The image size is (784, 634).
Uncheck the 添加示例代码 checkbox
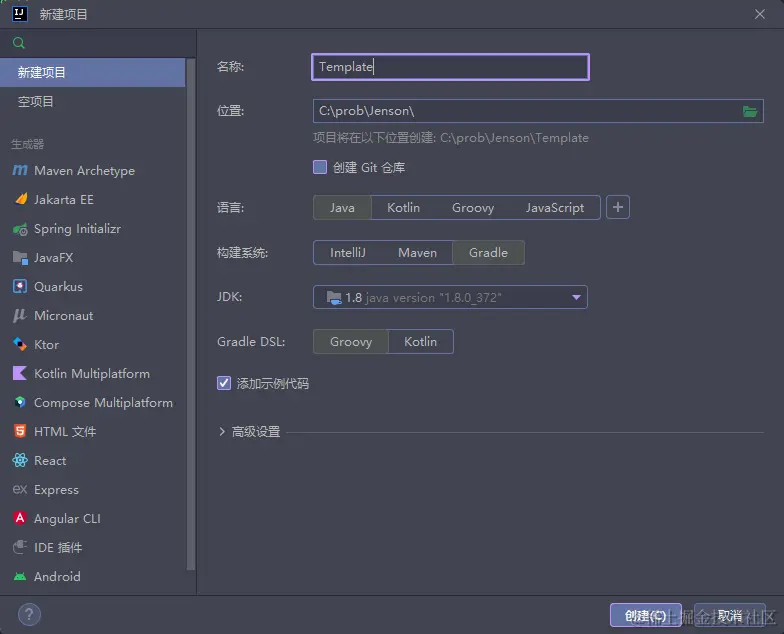click(224, 383)
